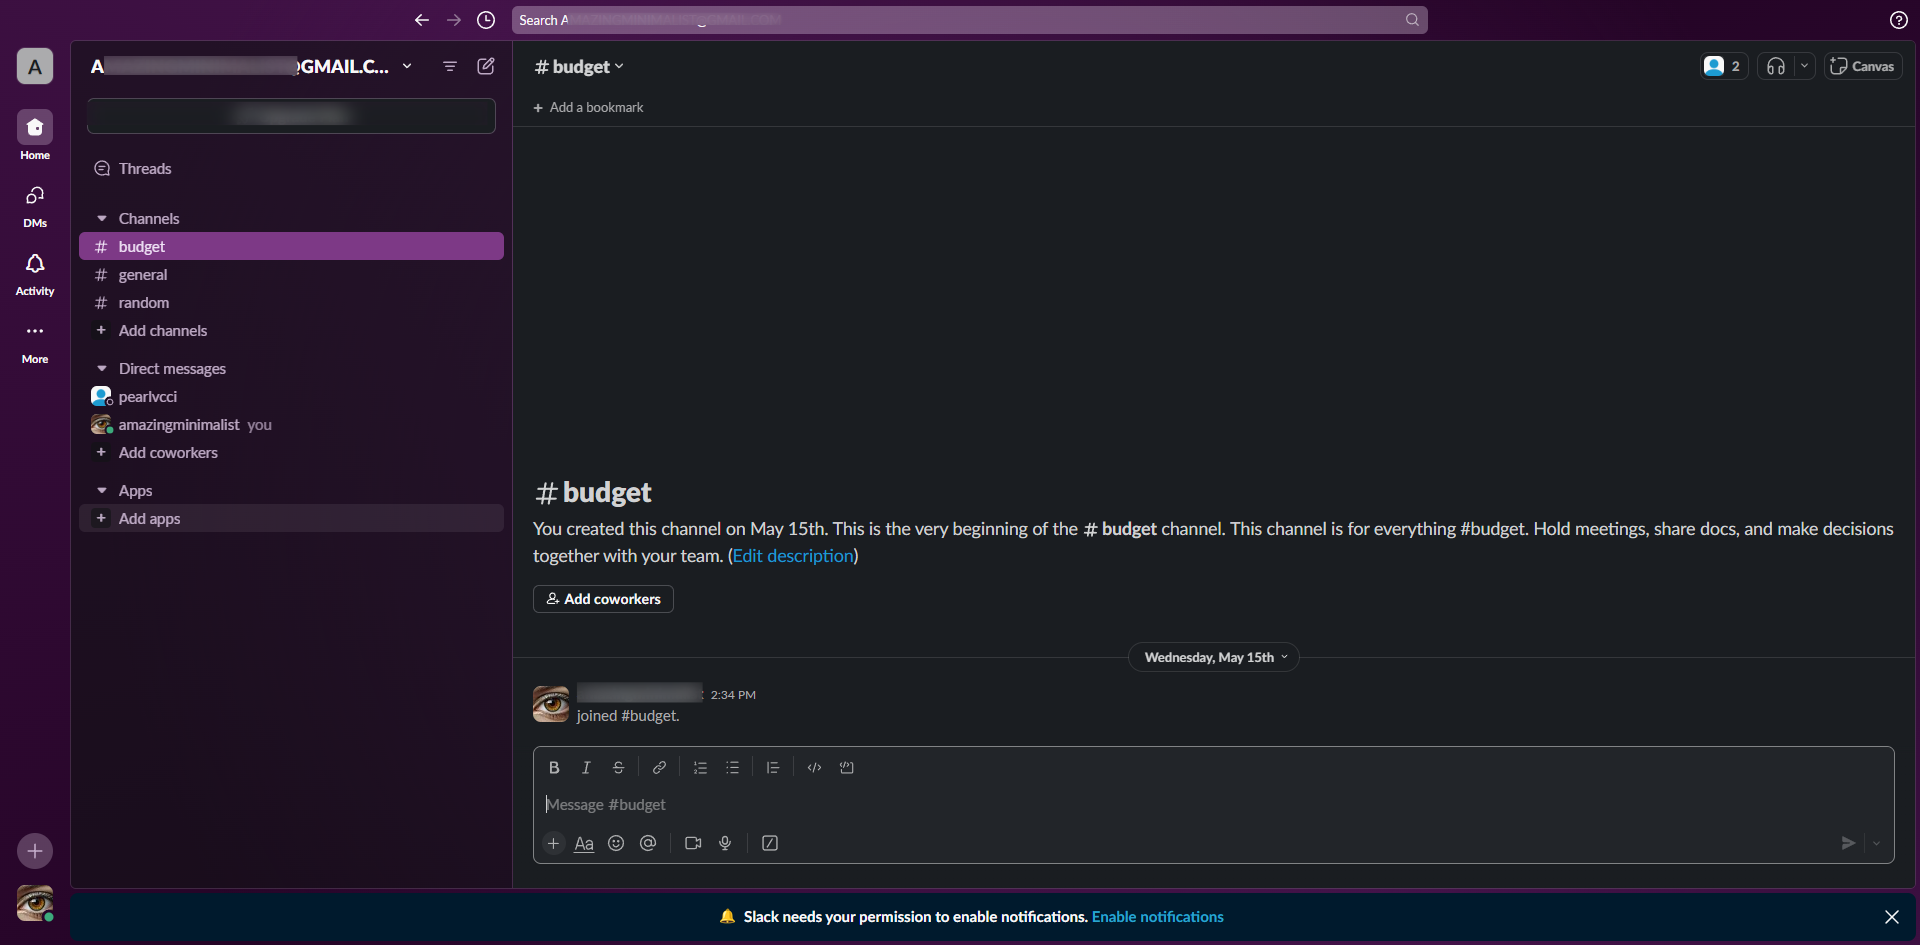Open the More sidebar menu
1920x945 pixels.
(x=35, y=342)
